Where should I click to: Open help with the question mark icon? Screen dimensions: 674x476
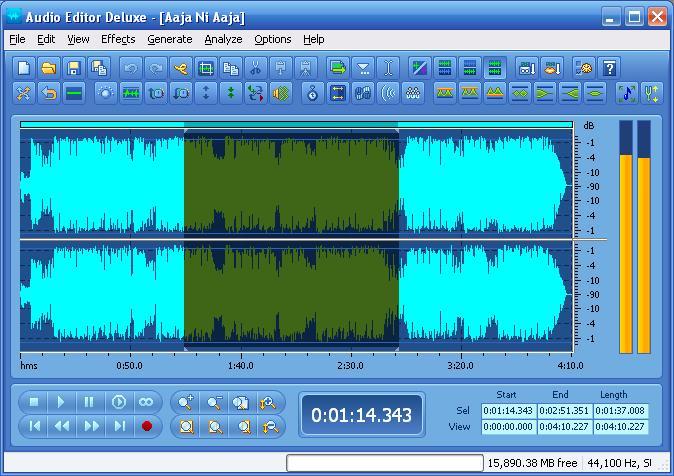click(x=609, y=68)
